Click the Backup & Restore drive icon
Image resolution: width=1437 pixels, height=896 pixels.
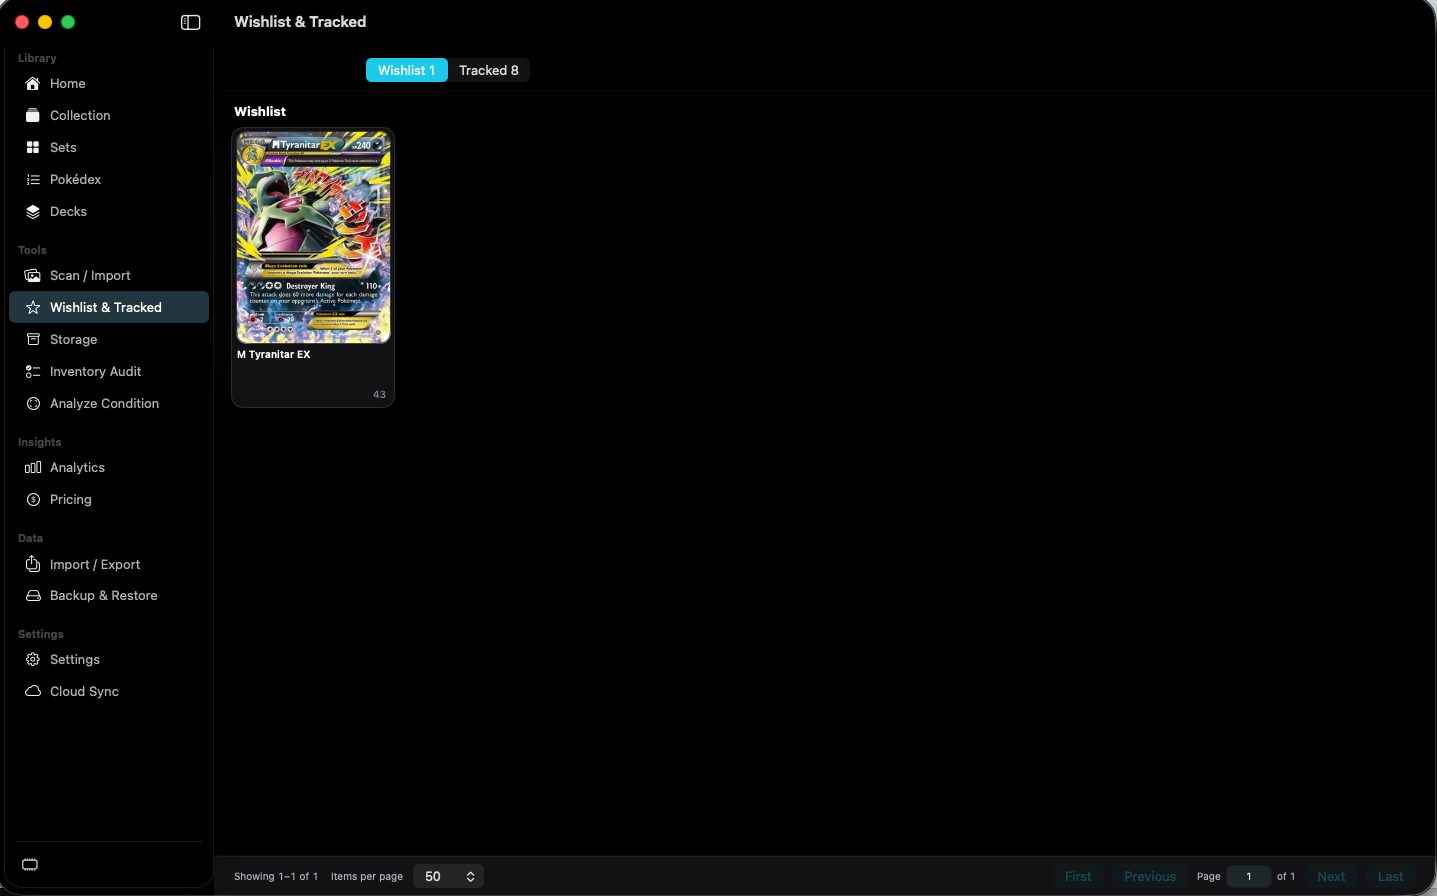tap(33, 595)
